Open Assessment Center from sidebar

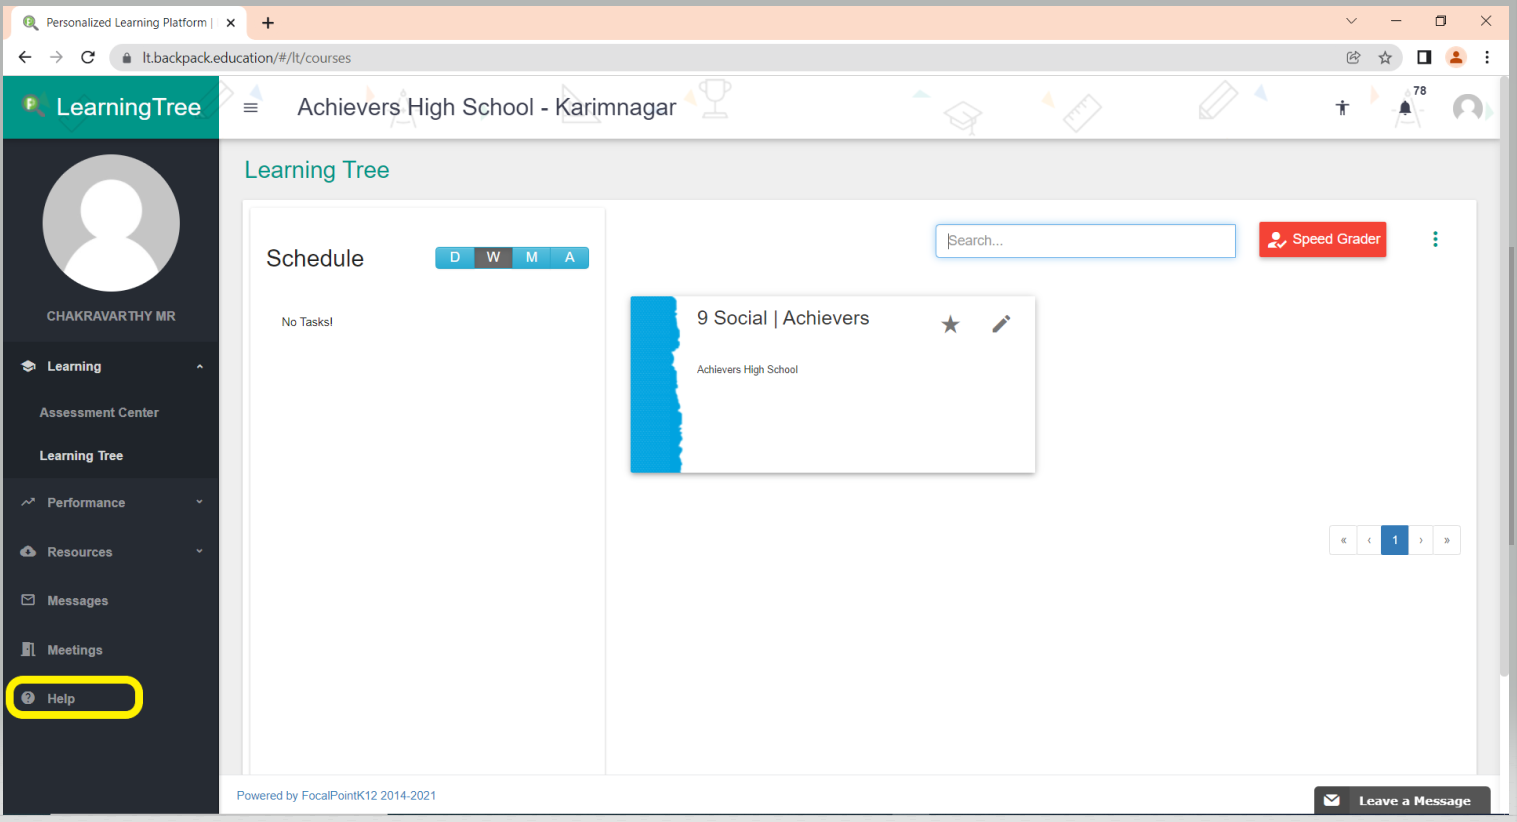pyautogui.click(x=99, y=412)
